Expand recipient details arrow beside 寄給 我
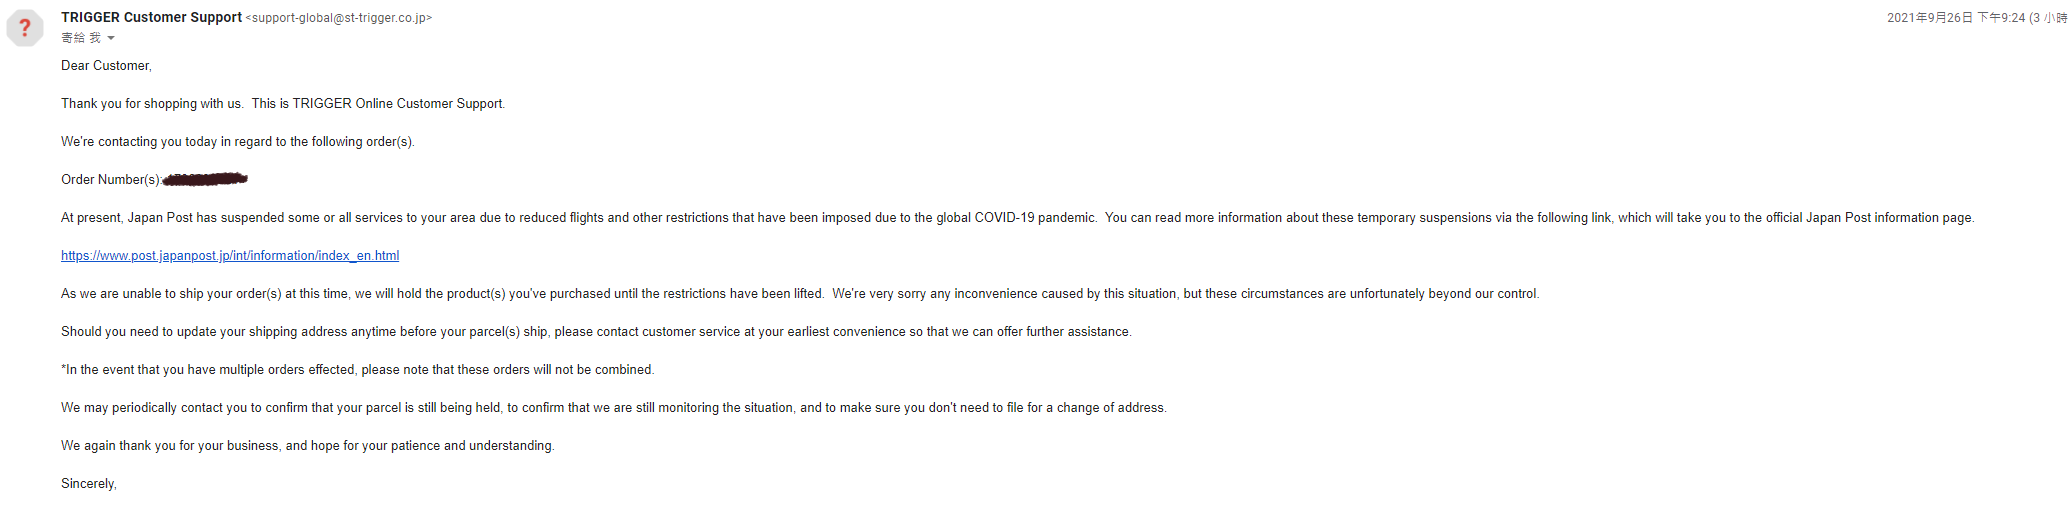2068x512 pixels. coord(111,38)
